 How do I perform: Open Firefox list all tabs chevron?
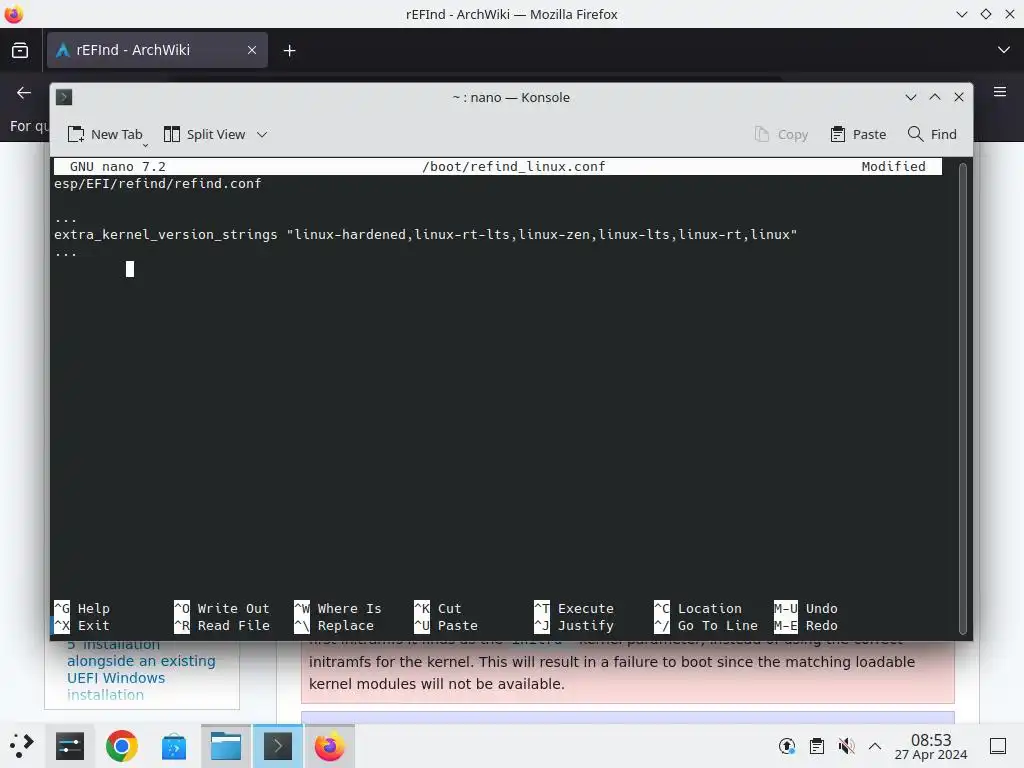click(x=1004, y=50)
